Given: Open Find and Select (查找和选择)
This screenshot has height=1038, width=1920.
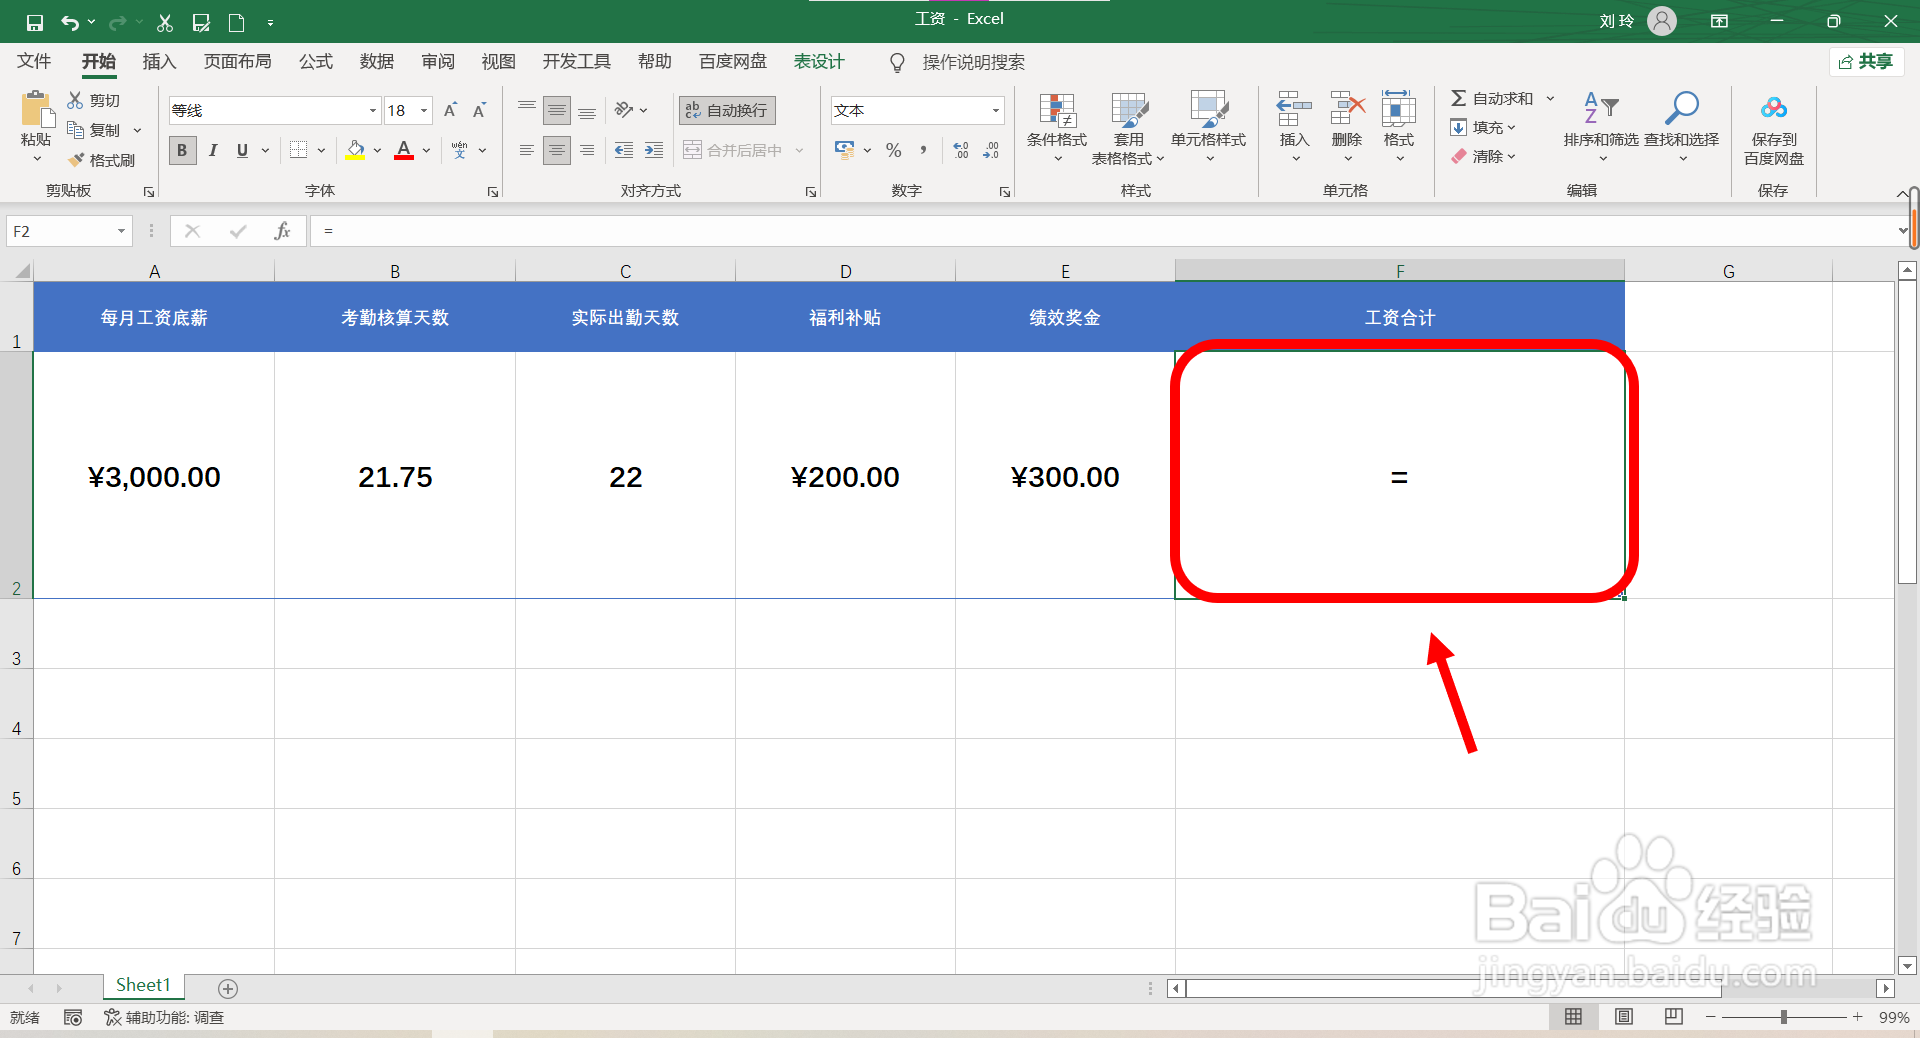Looking at the screenshot, I should click(x=1683, y=127).
